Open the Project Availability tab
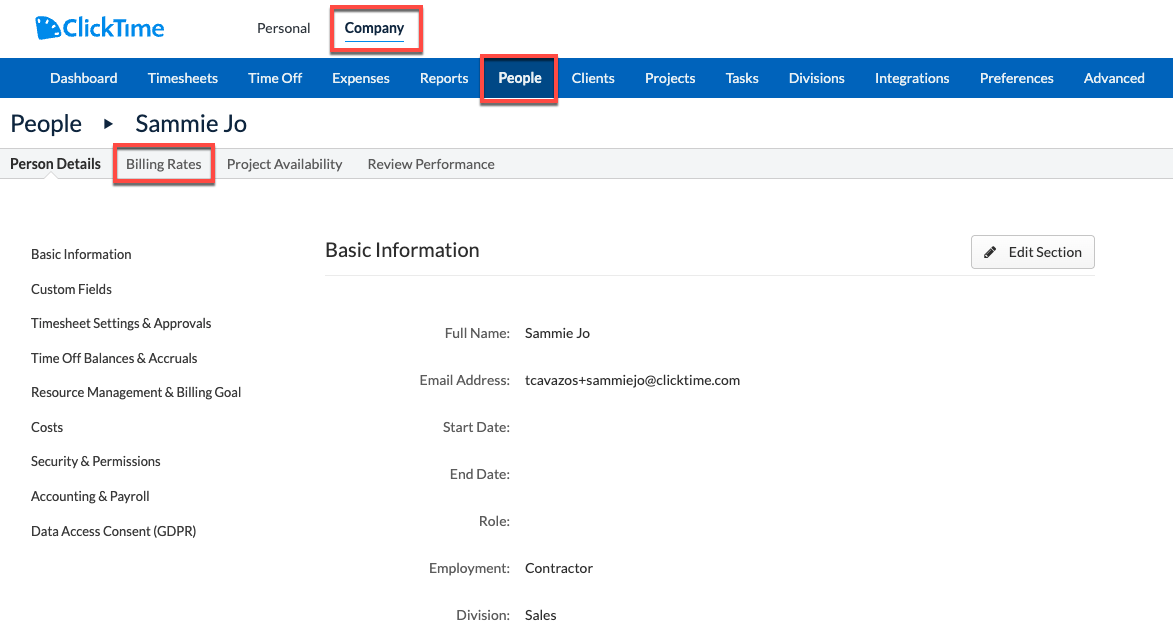 tap(284, 164)
